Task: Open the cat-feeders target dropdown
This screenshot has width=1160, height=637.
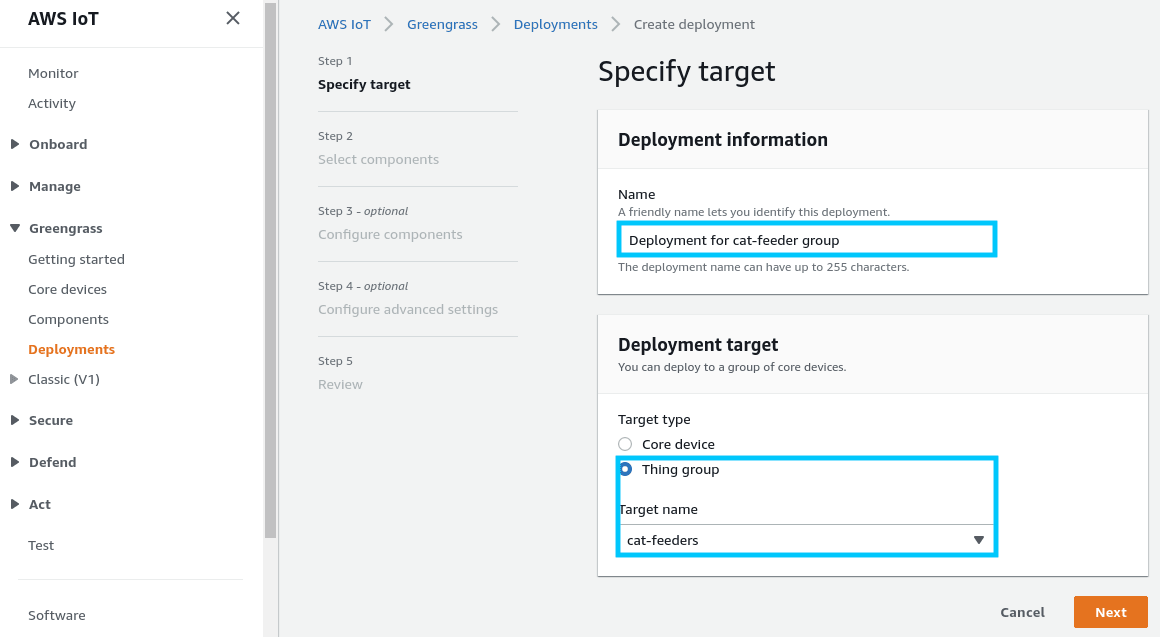Action: (806, 539)
